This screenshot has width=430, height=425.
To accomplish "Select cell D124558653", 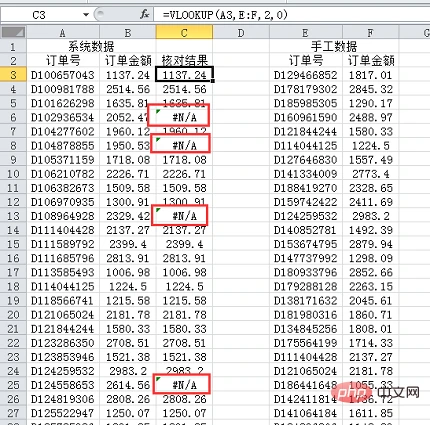I will coord(63,385).
